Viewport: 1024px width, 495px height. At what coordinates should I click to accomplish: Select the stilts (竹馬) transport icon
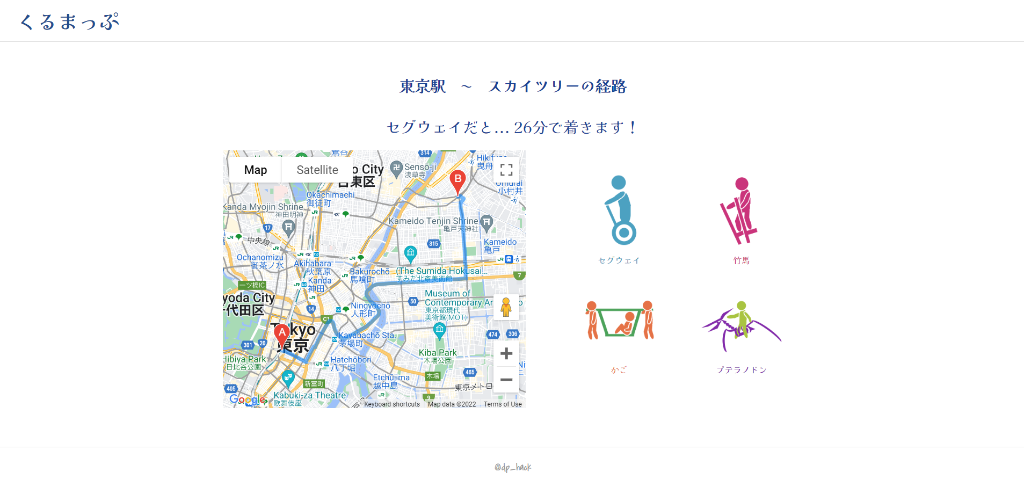click(x=740, y=210)
